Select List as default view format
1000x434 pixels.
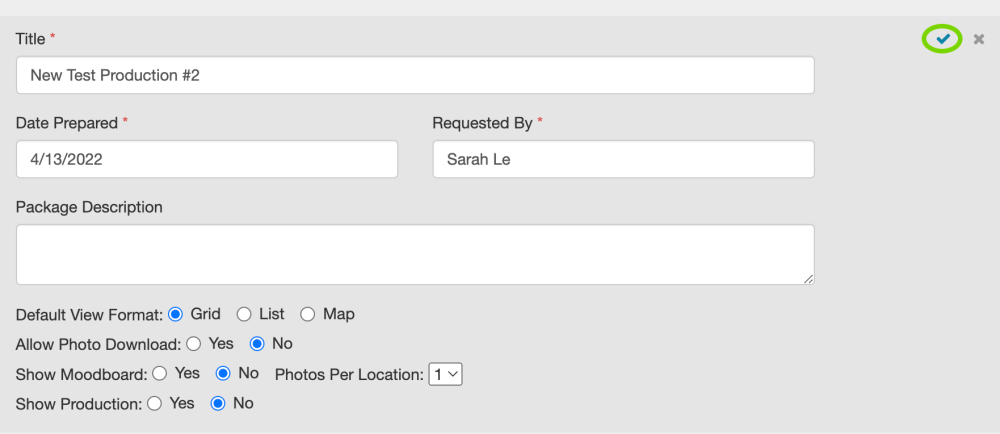tap(244, 314)
